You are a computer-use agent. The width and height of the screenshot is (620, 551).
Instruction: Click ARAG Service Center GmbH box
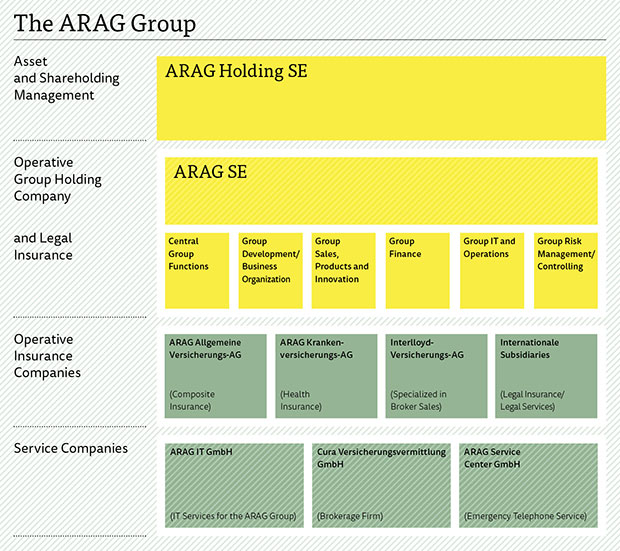coord(528,485)
